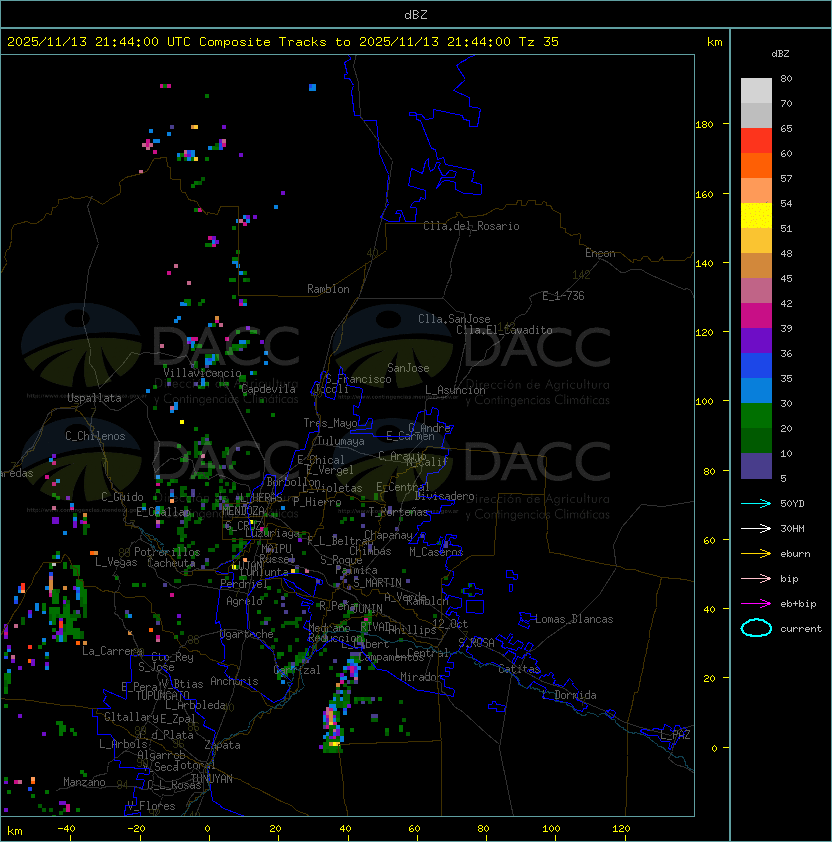The image size is (832, 842).
Task: Click the cyan 'current' ellipse symbol in the legend
Action: 756,628
